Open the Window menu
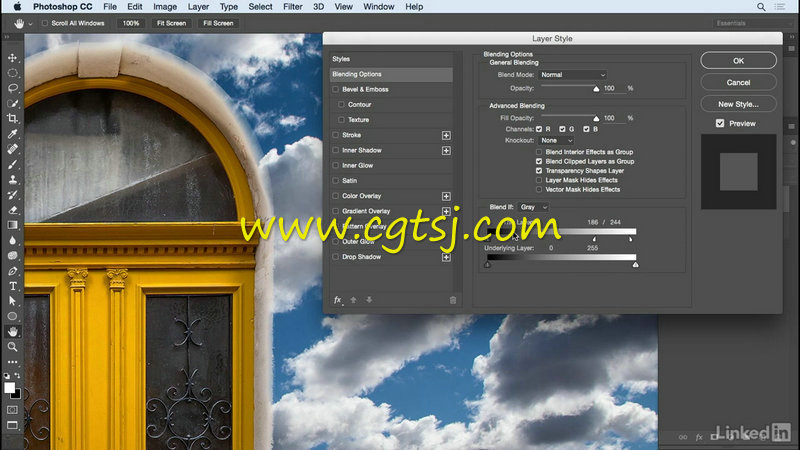The image size is (800, 450). coord(379,7)
